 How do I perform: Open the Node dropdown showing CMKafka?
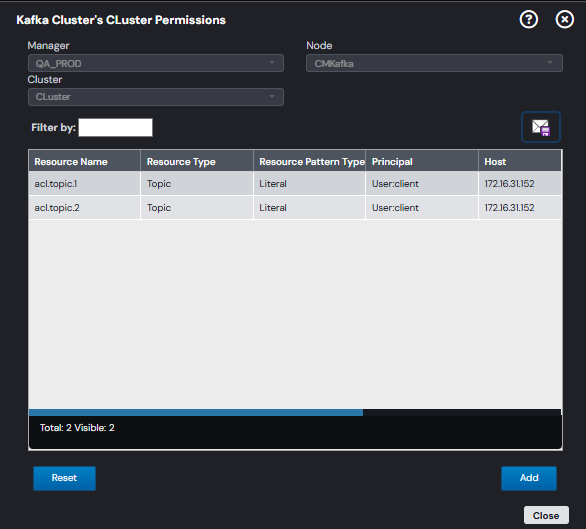[x=434, y=63]
